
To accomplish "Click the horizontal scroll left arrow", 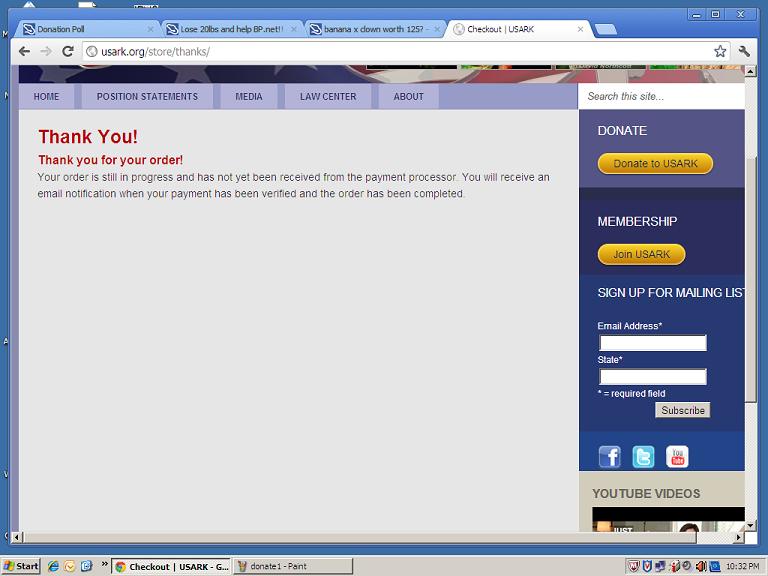I will [16, 537].
